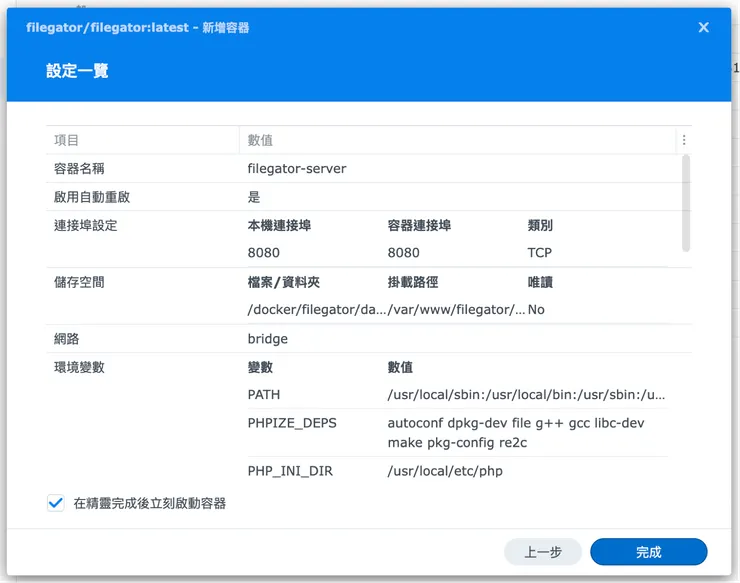
Task: Click the 環境變數 row label
Action: [79, 367]
